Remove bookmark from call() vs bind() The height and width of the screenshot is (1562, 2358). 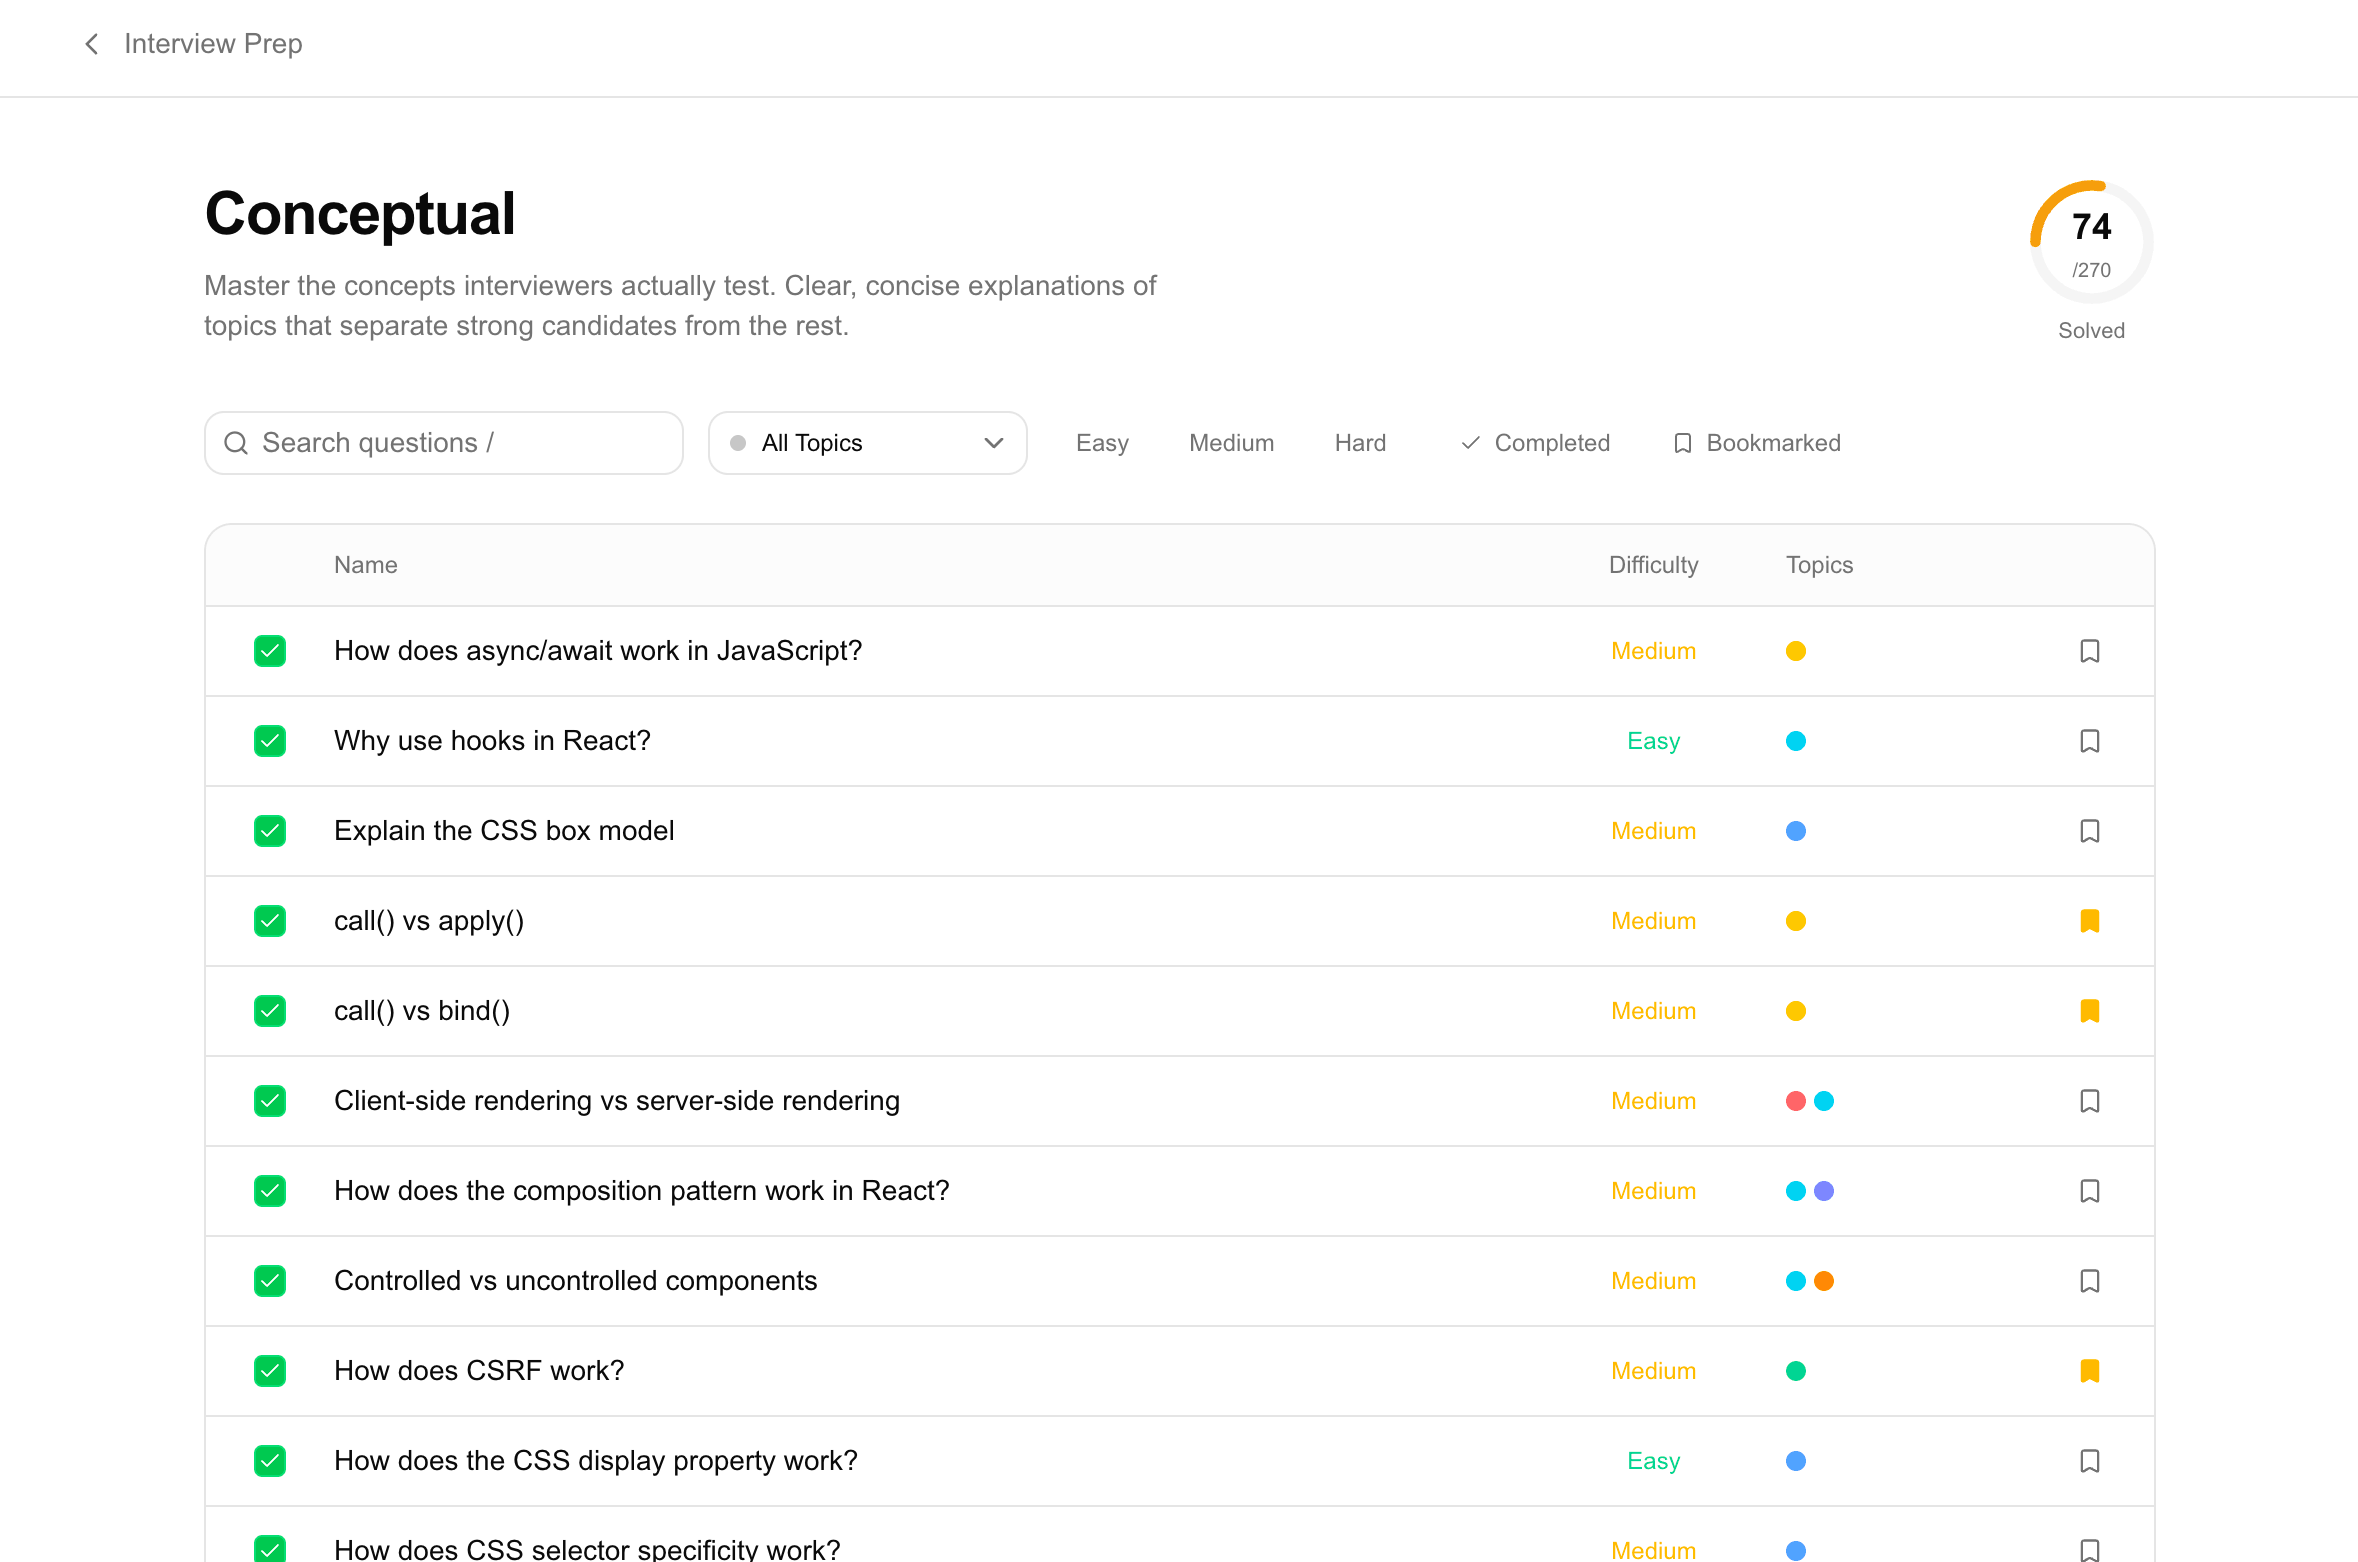[x=2089, y=1011]
